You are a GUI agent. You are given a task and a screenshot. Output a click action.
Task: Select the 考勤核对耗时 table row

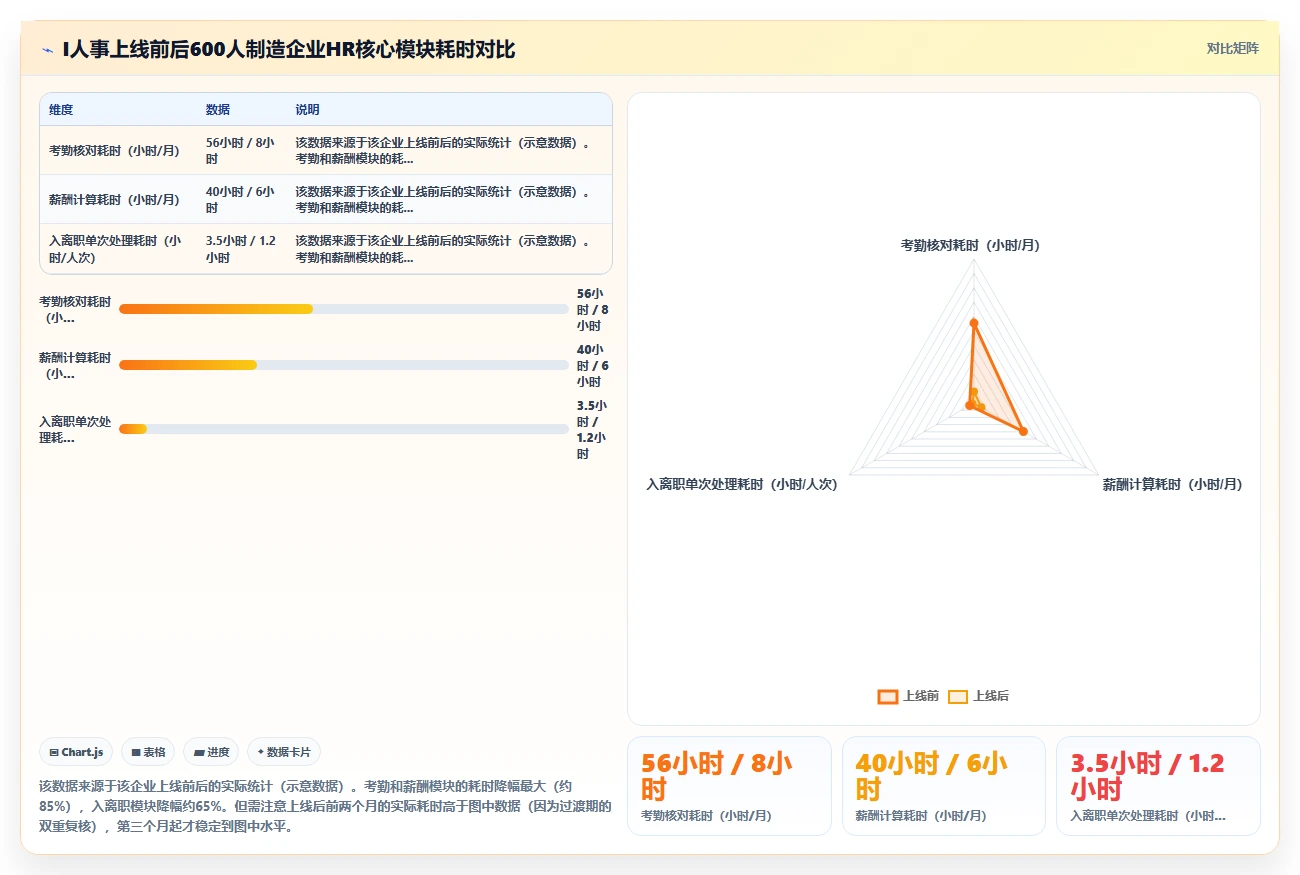point(326,150)
